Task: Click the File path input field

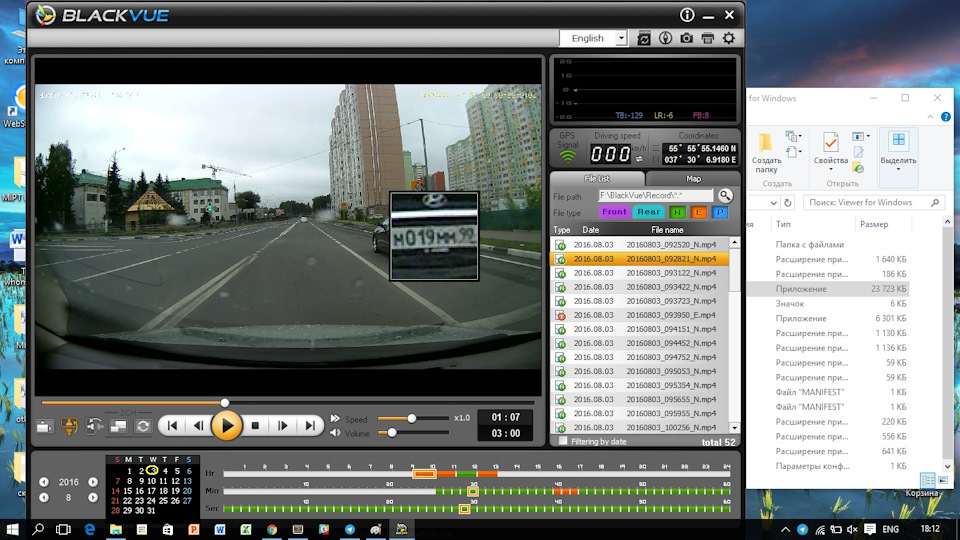Action: point(656,196)
